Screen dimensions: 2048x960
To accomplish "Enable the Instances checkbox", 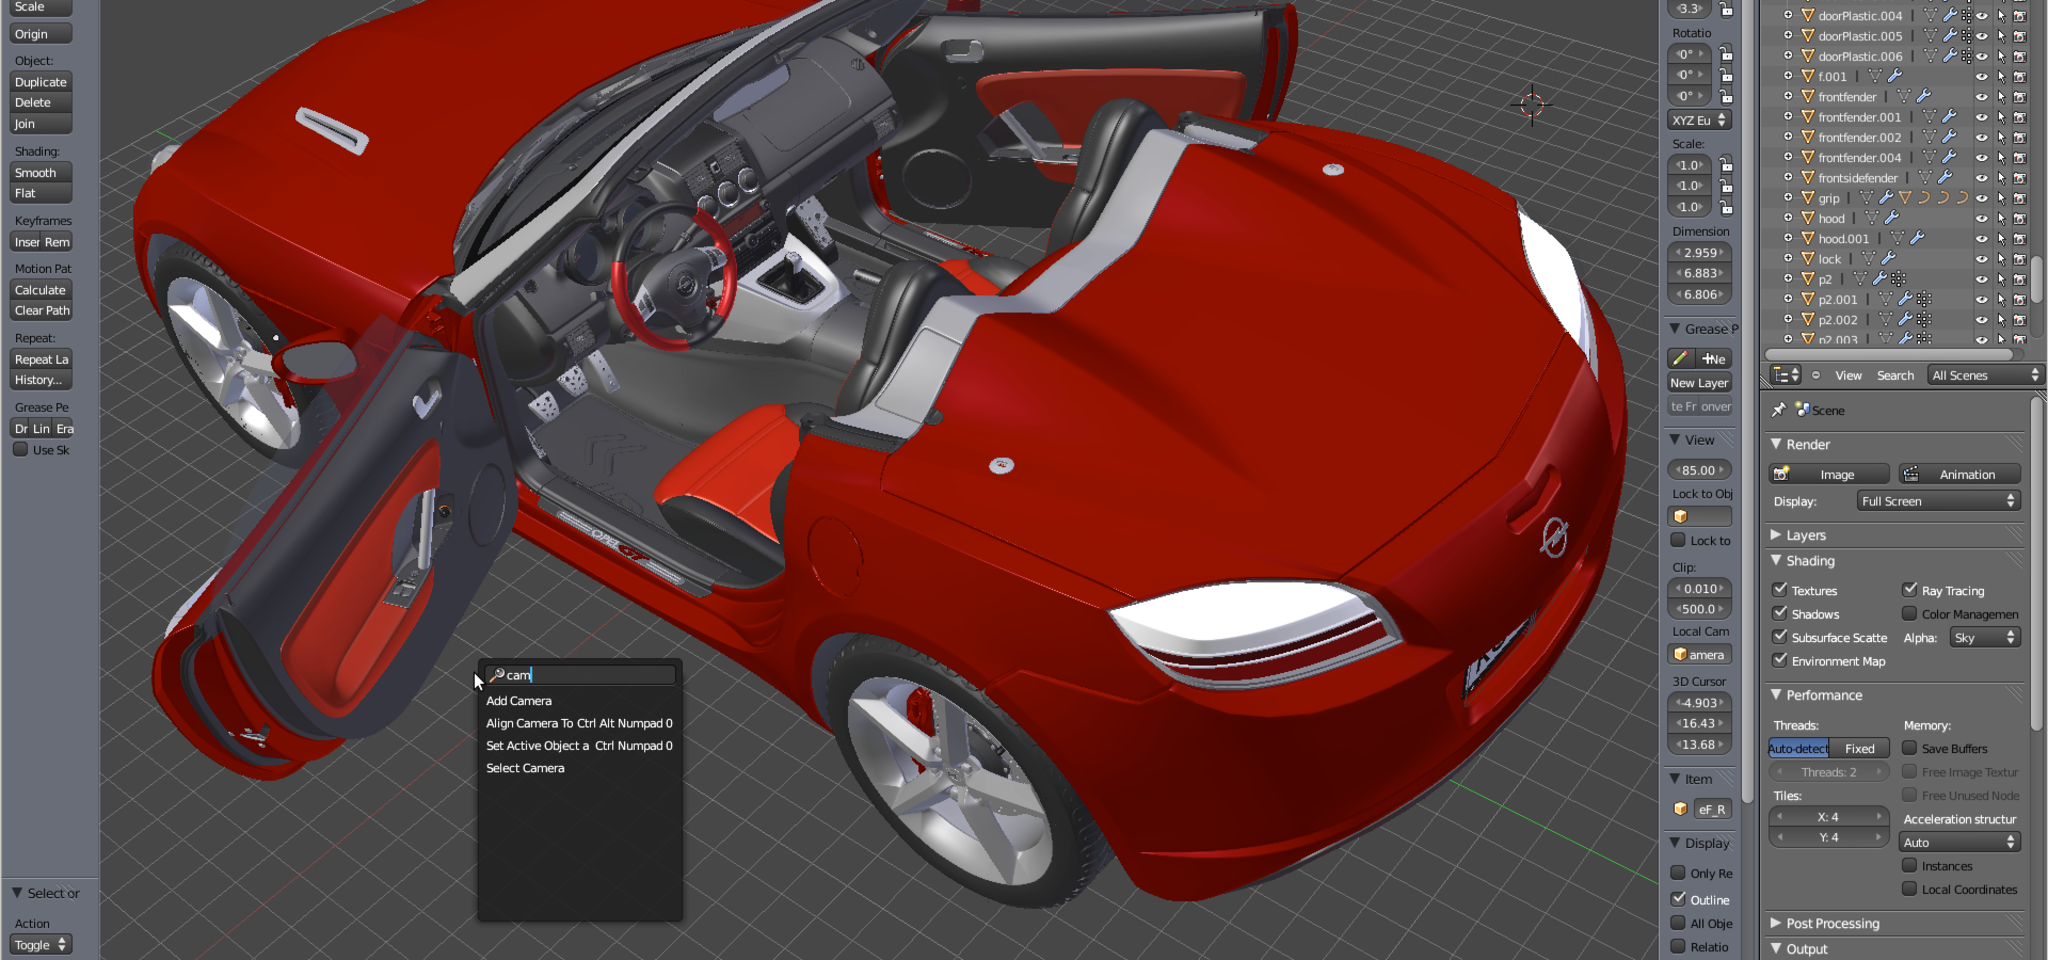I will pyautogui.click(x=1910, y=865).
